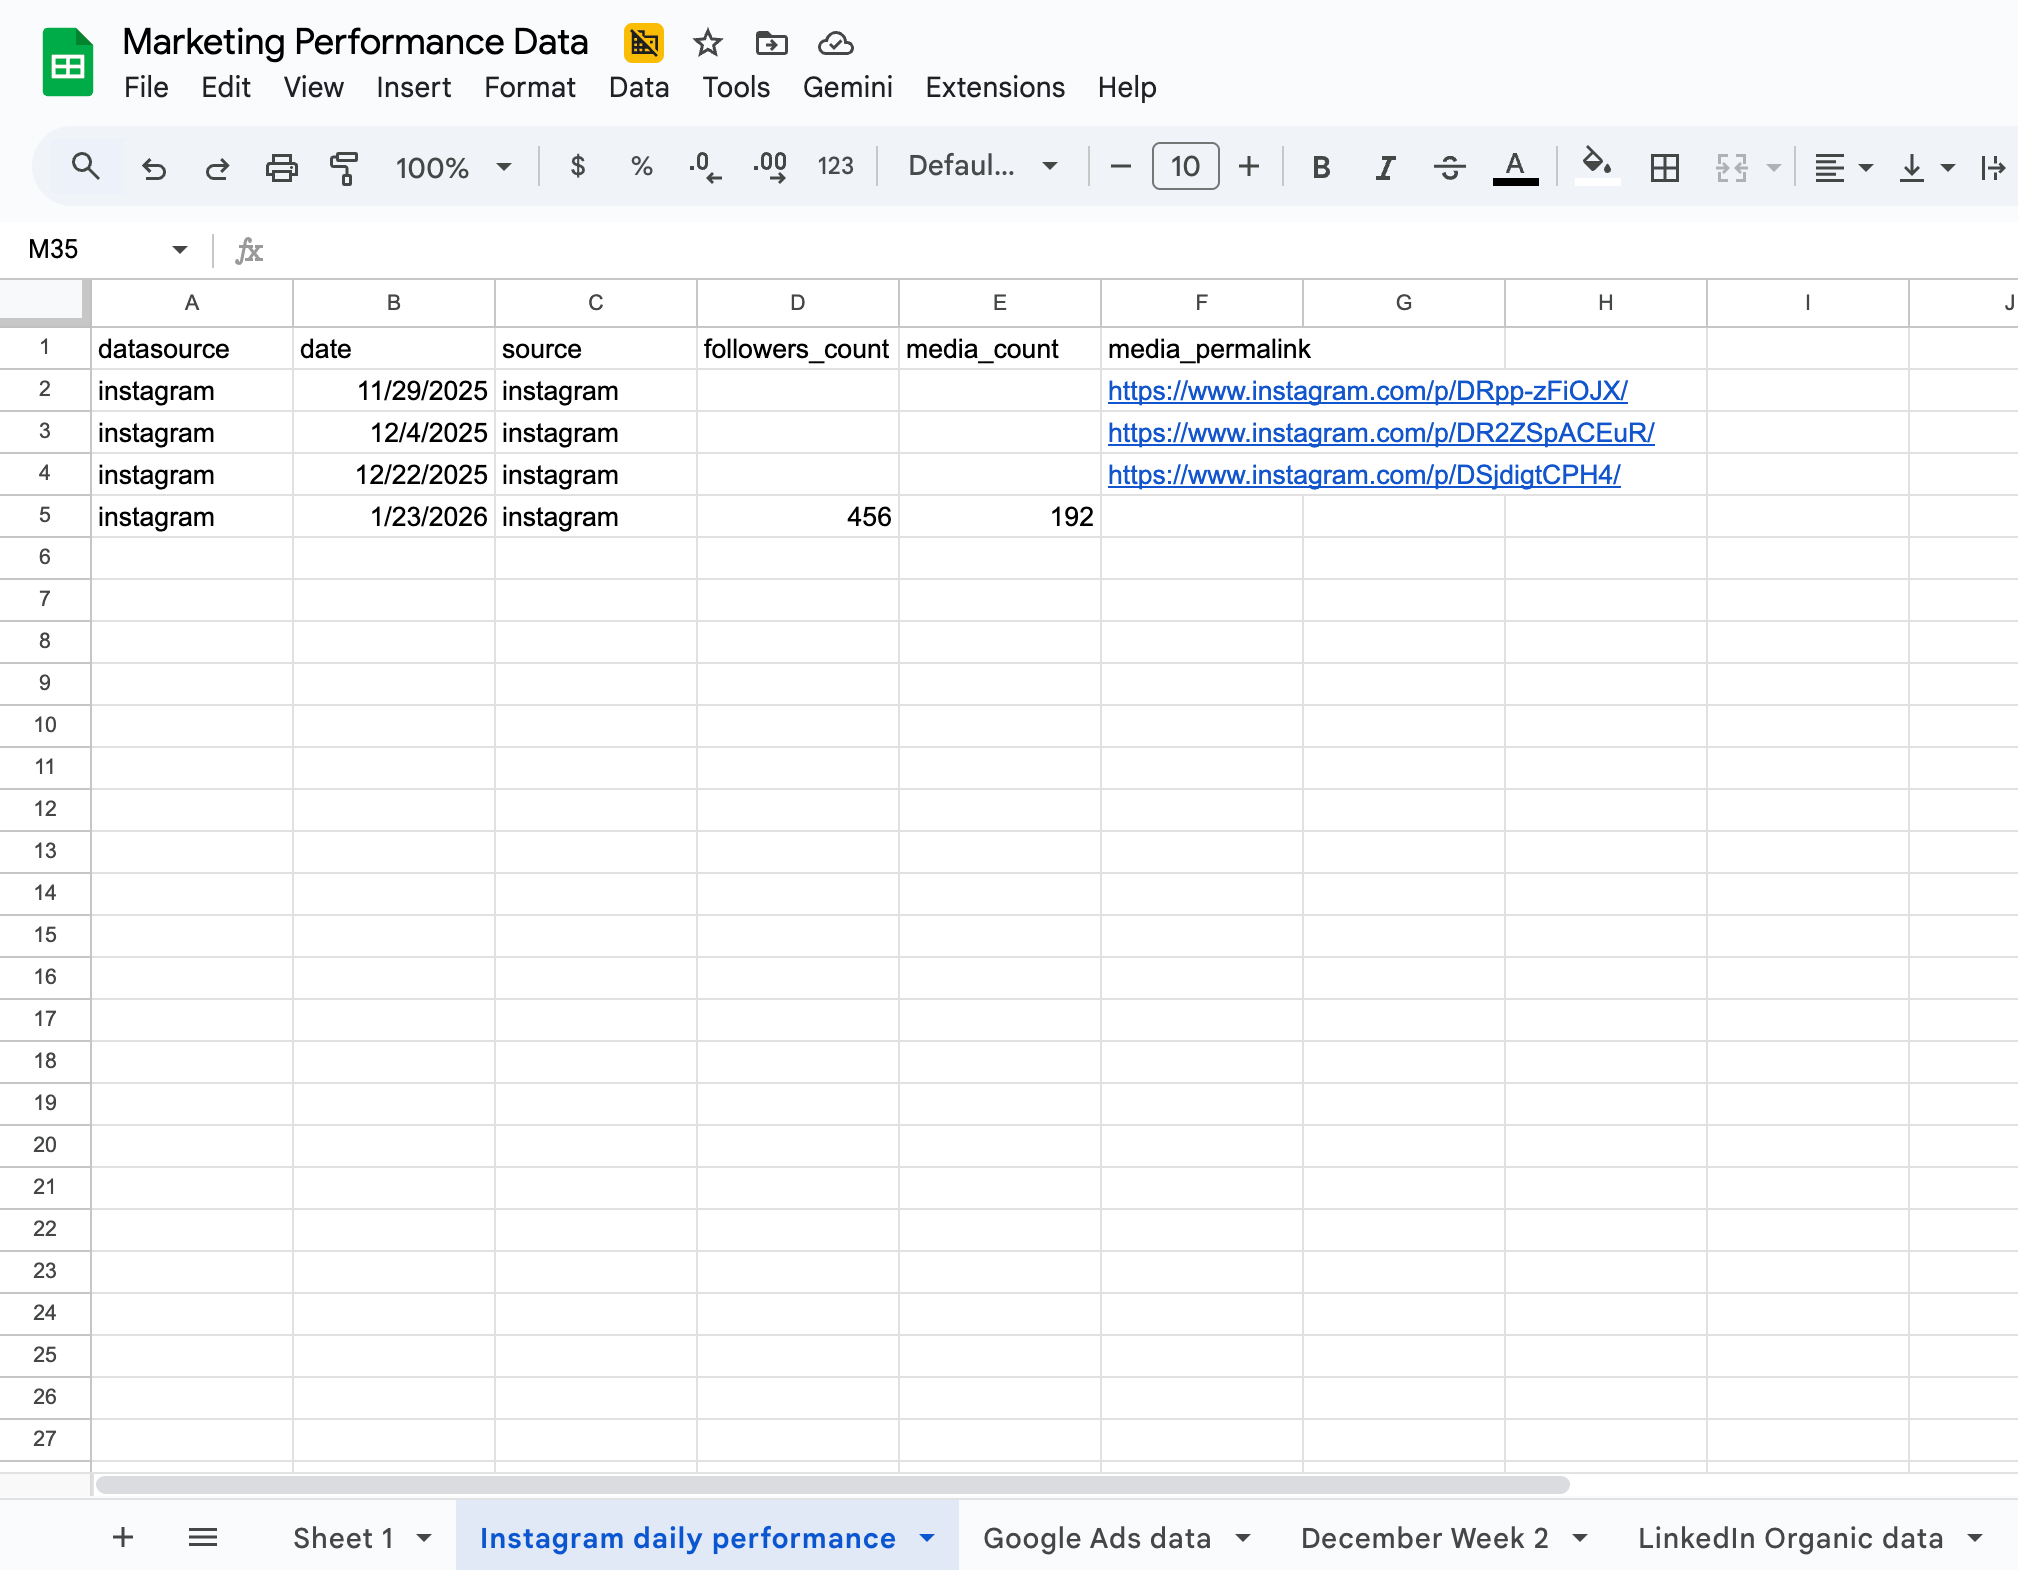Open the Data menu

tap(638, 88)
